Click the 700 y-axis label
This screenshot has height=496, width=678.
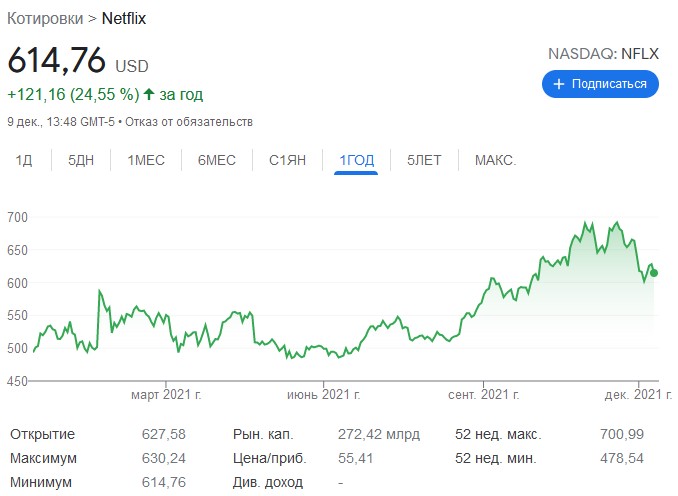coord(17,217)
